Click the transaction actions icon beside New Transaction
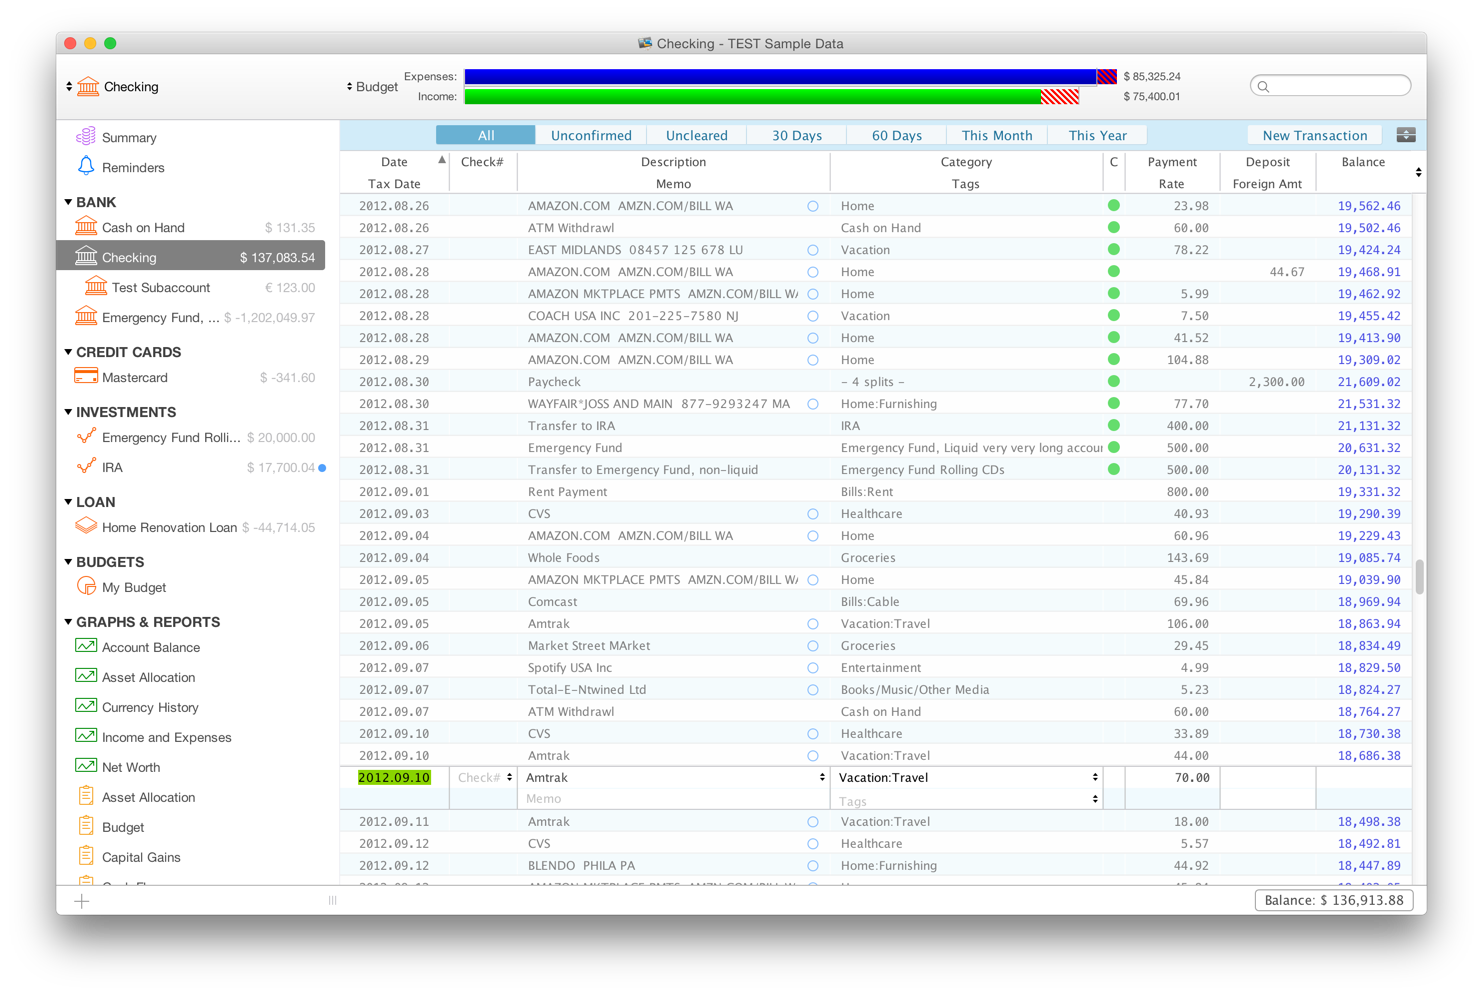 click(1406, 134)
